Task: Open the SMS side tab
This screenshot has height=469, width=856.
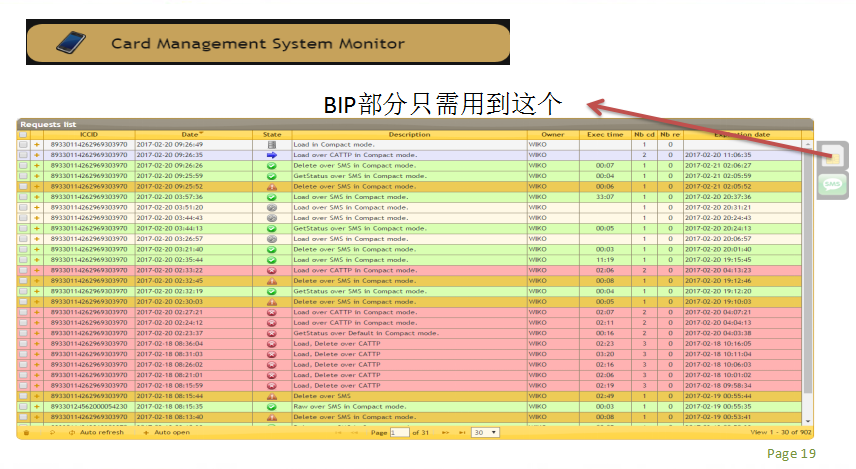Action: pyautogui.click(x=833, y=185)
